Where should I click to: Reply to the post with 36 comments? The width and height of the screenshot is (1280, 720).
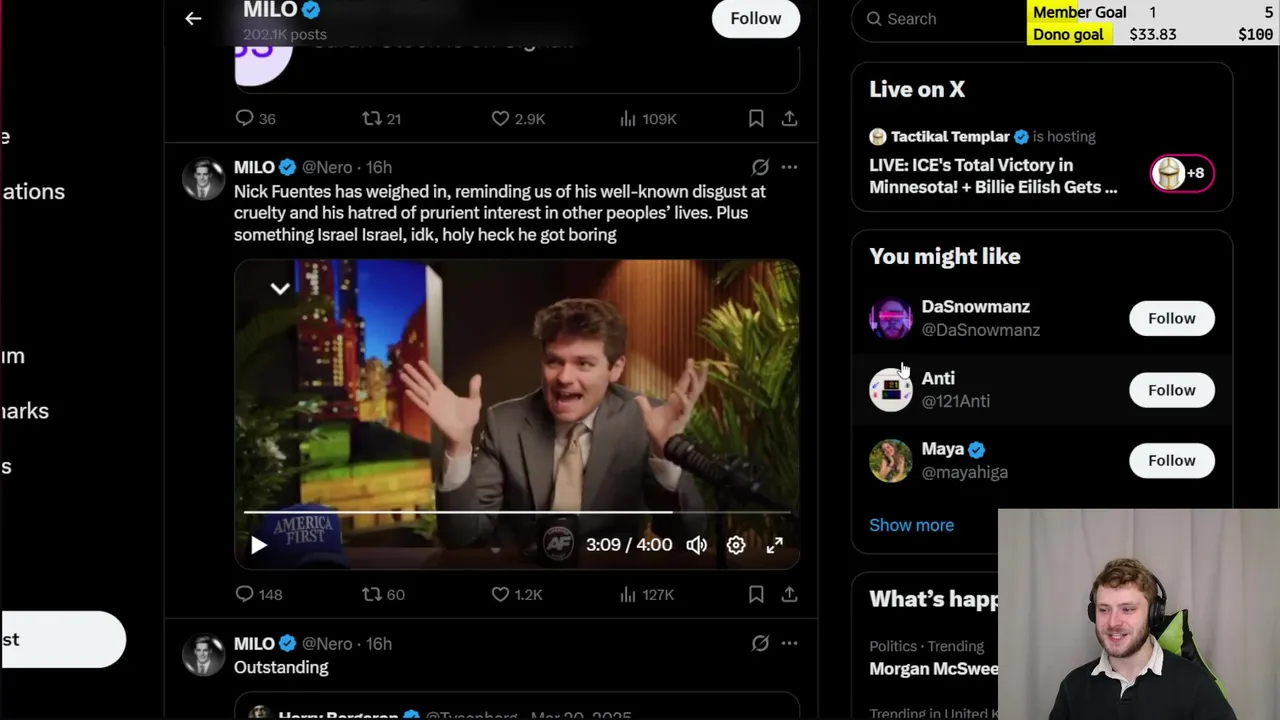tap(255, 118)
